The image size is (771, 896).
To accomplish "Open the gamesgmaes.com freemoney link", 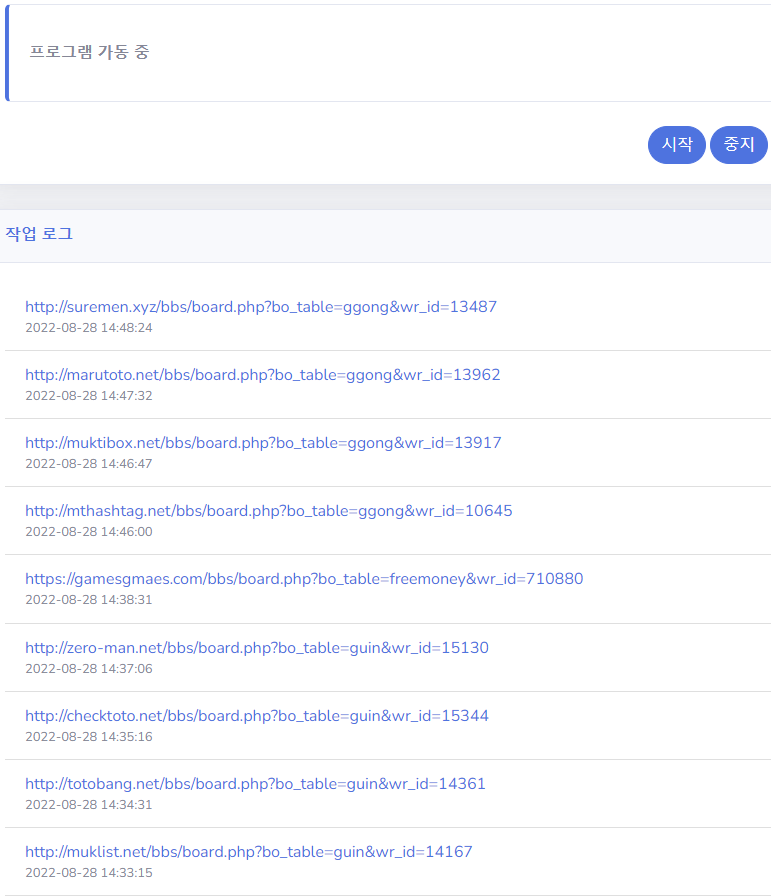I will (x=304, y=579).
